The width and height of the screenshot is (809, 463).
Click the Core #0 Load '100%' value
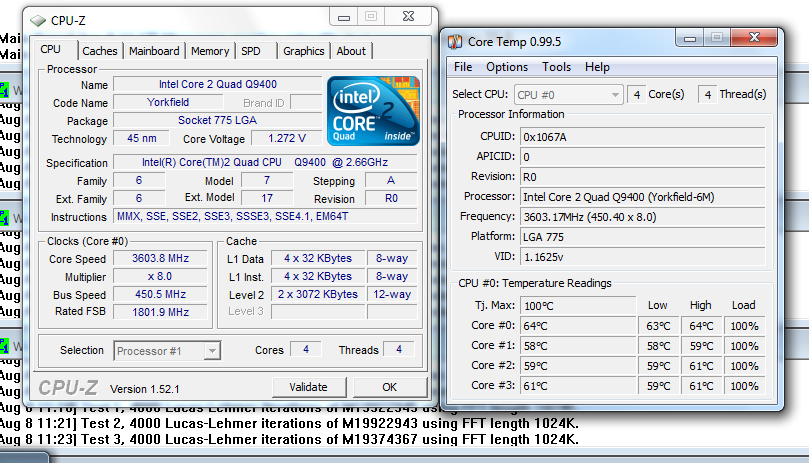coord(745,326)
